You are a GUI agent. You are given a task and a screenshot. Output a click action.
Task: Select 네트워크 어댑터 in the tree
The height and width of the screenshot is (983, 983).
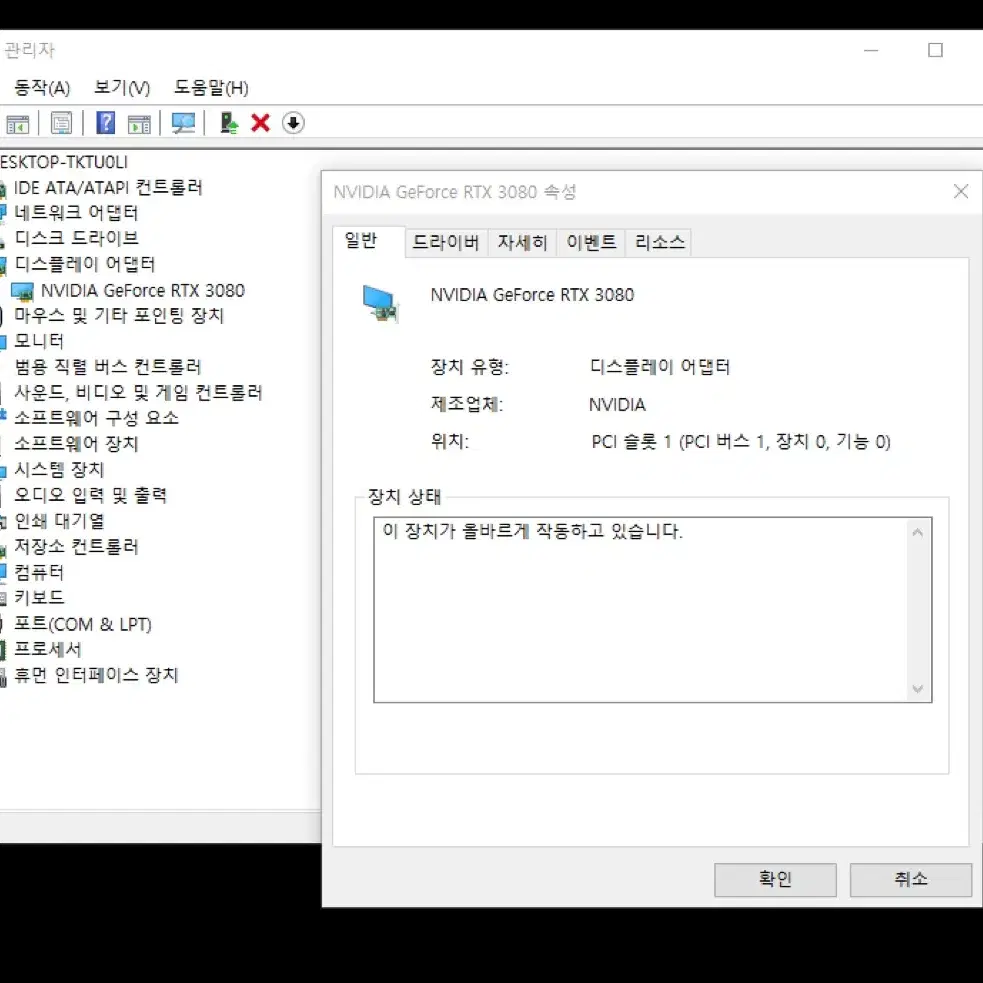tap(76, 213)
